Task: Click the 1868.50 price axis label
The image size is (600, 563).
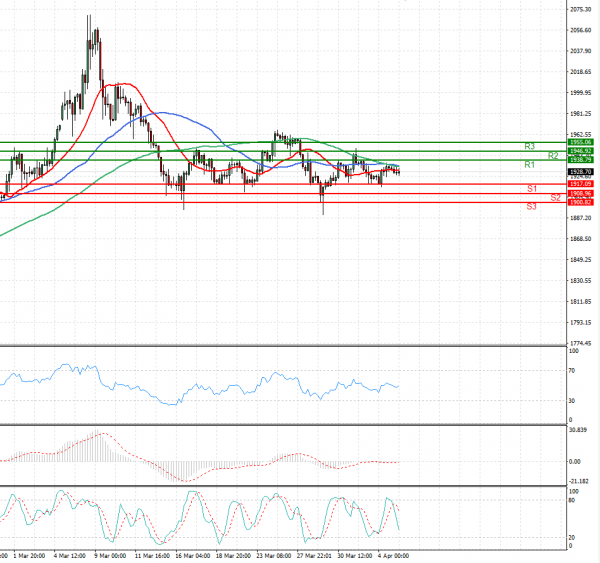Action: pos(580,239)
